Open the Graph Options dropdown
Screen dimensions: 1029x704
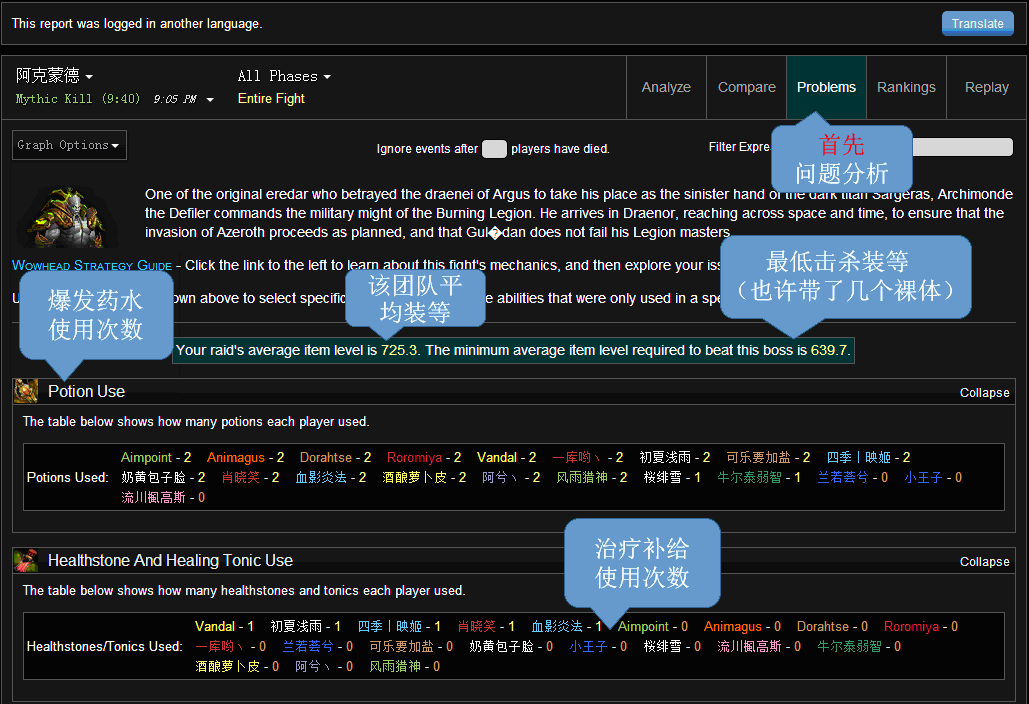coord(68,144)
